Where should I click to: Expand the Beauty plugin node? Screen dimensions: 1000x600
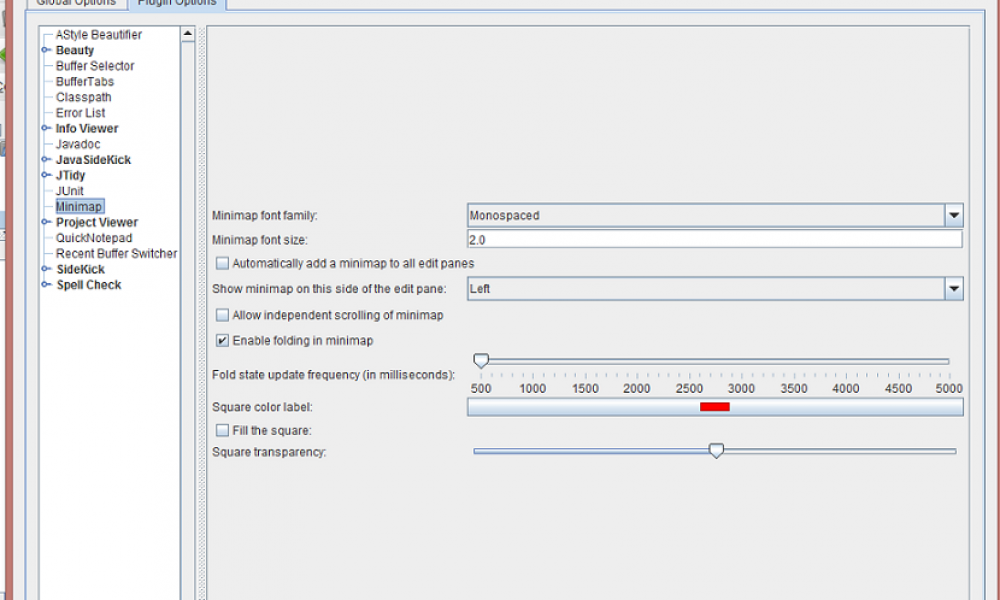[x=44, y=50]
